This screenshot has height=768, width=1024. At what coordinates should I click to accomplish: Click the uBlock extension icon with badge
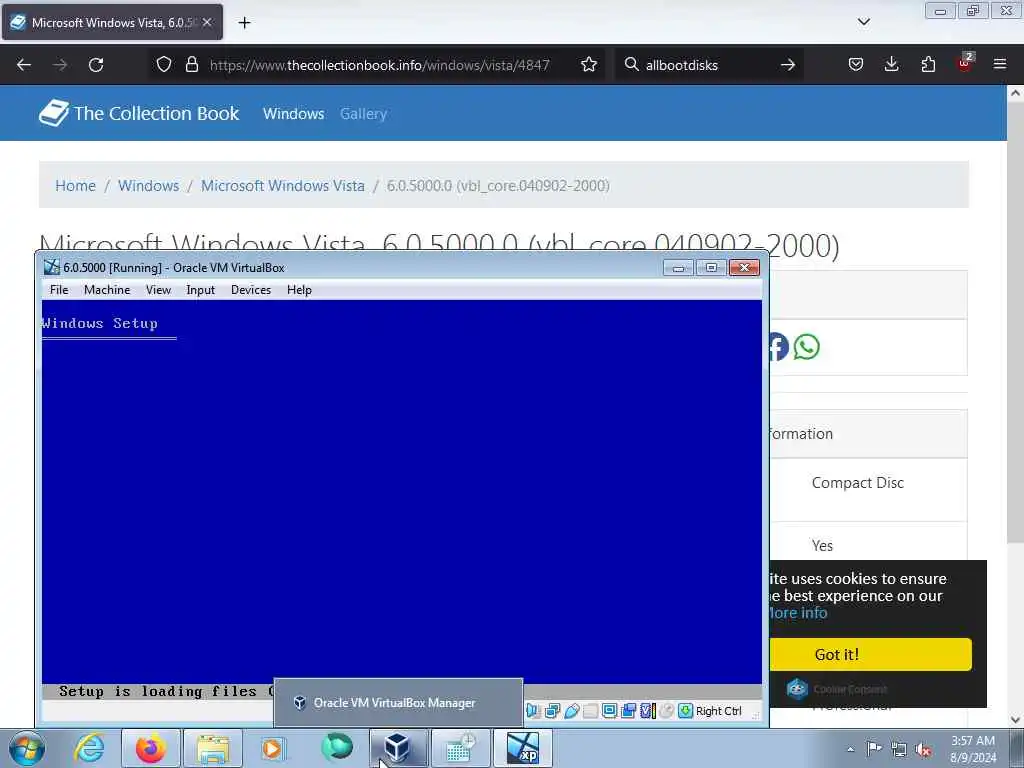pyautogui.click(x=965, y=63)
